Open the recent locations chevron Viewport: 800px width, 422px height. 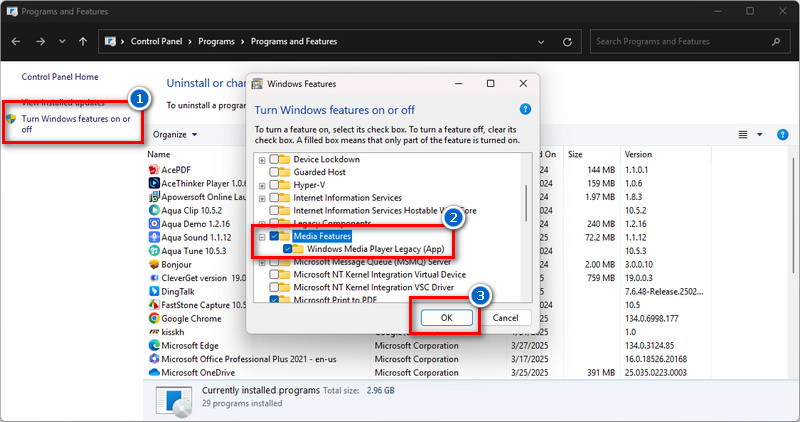coord(62,41)
